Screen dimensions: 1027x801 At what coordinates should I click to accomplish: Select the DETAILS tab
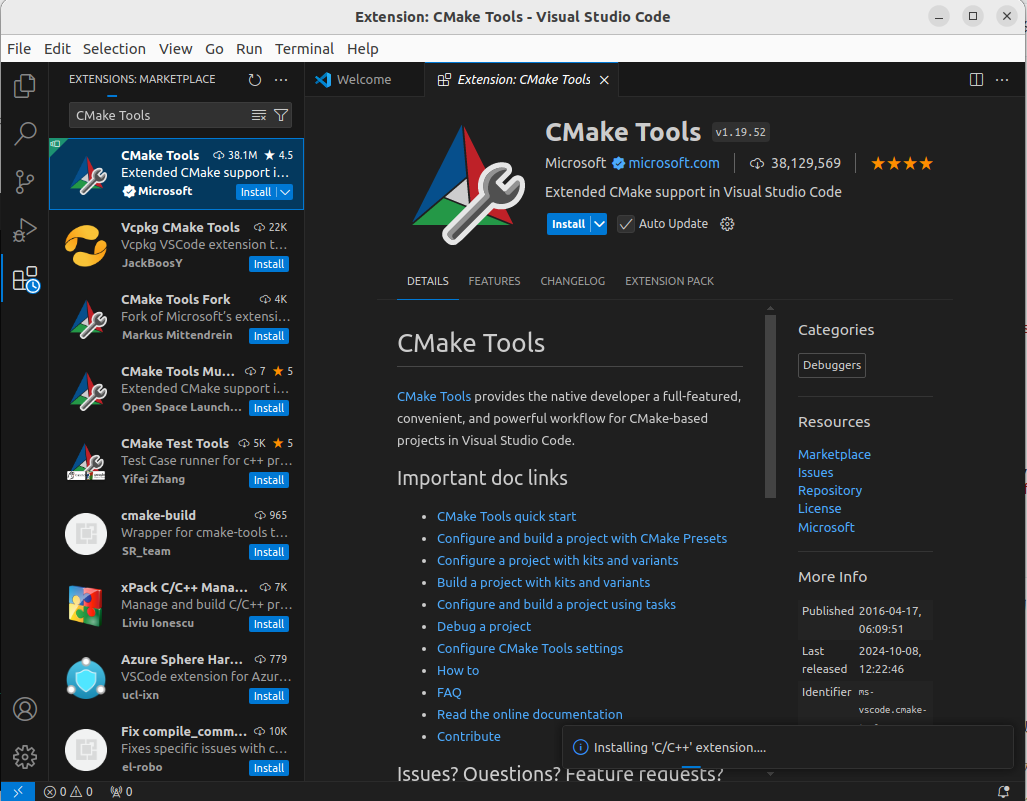point(428,281)
